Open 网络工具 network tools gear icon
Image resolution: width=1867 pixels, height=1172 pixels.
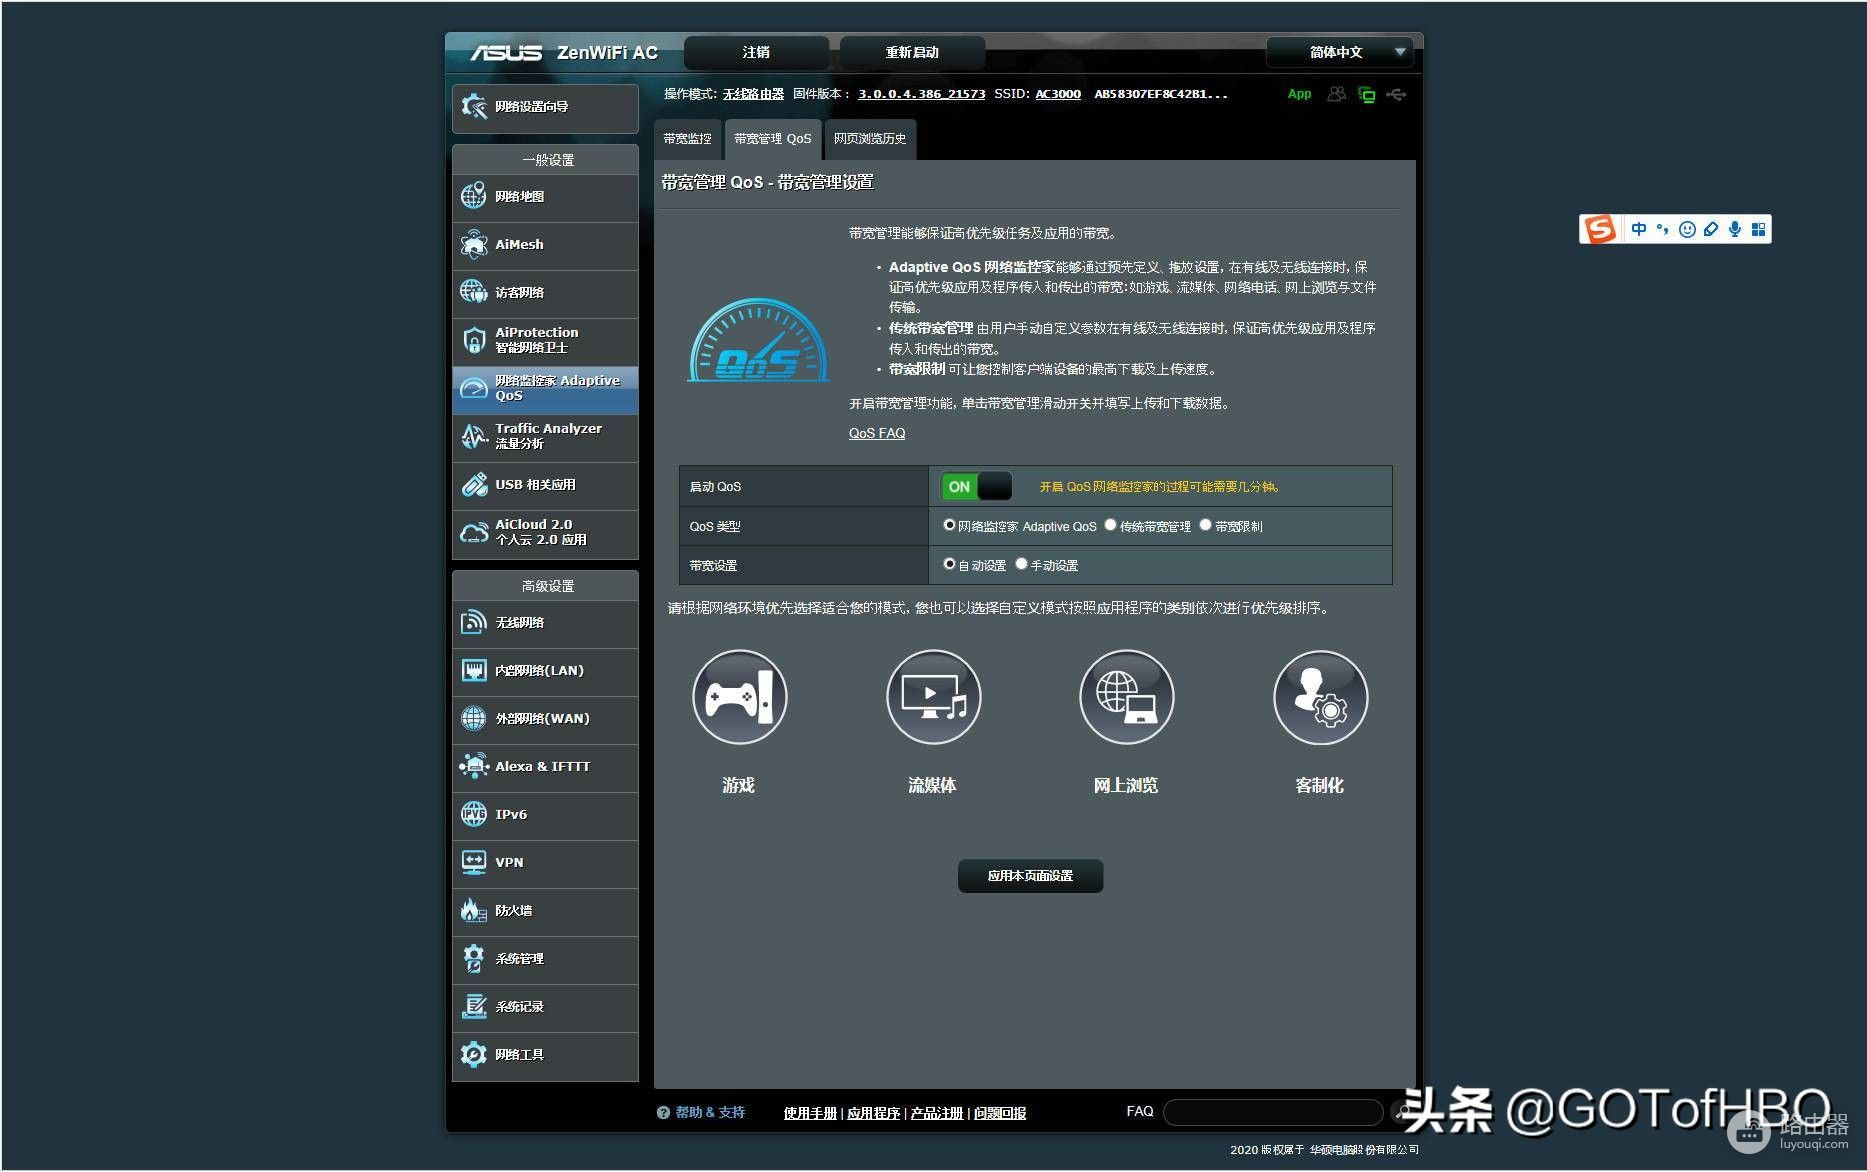click(x=474, y=1054)
